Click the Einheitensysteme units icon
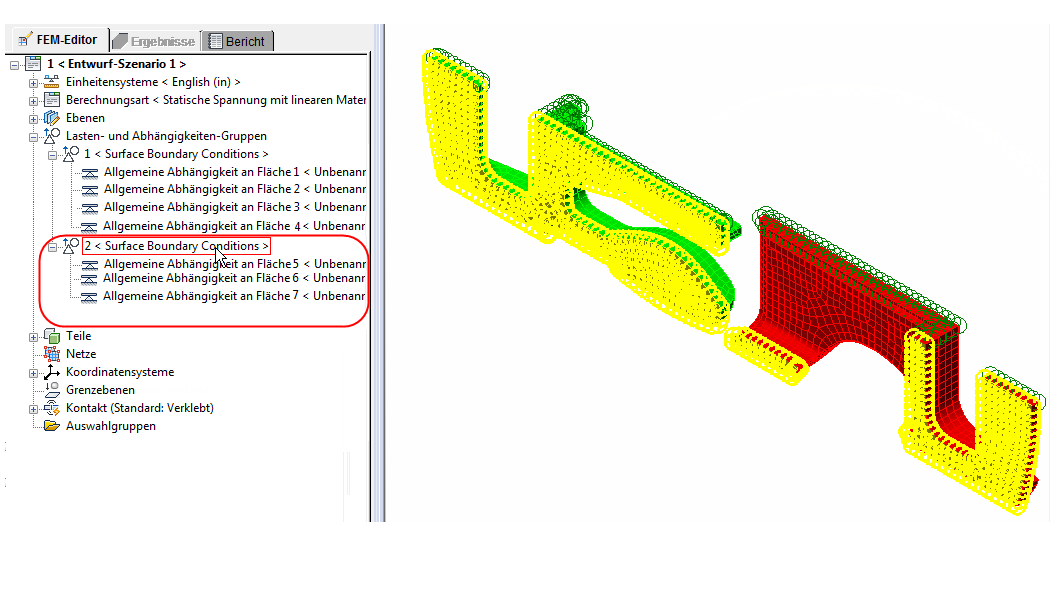This screenshot has height=602, width=1050. (52, 82)
